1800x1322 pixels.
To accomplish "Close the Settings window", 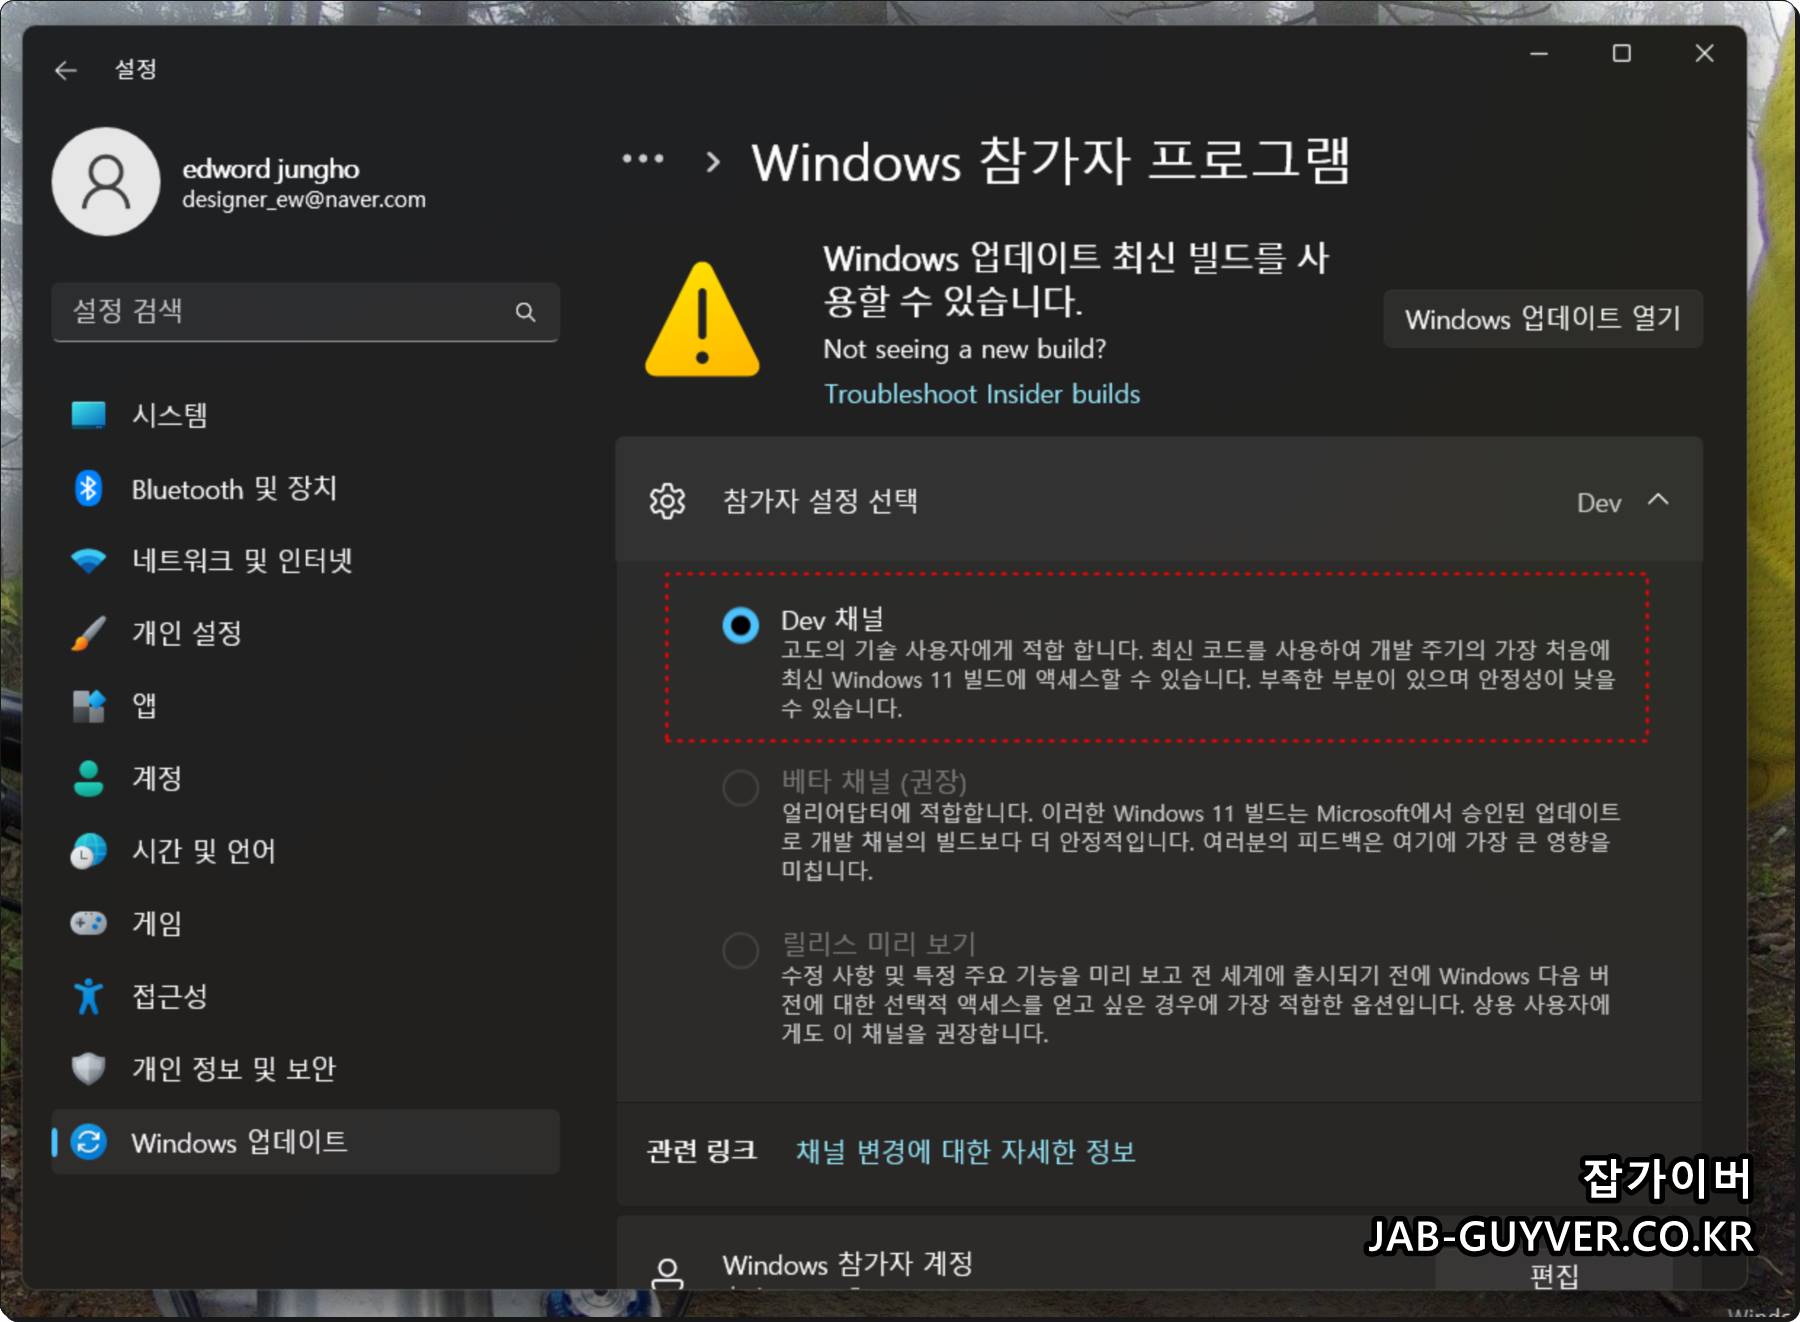I will click(1705, 53).
